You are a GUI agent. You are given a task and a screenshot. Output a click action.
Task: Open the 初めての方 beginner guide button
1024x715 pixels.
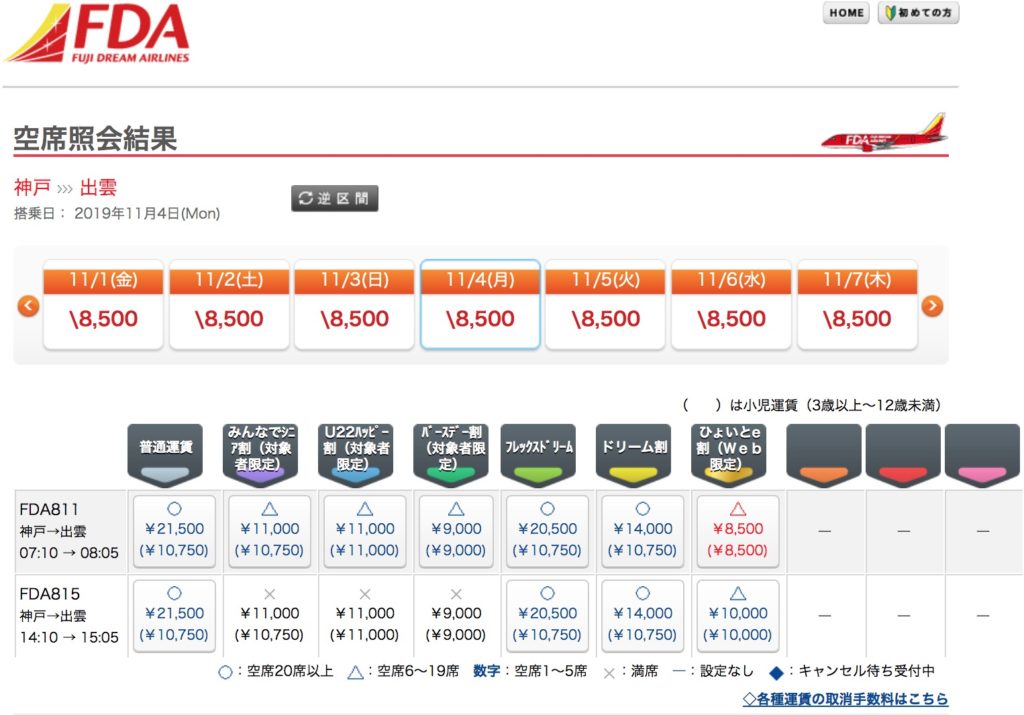[x=918, y=13]
